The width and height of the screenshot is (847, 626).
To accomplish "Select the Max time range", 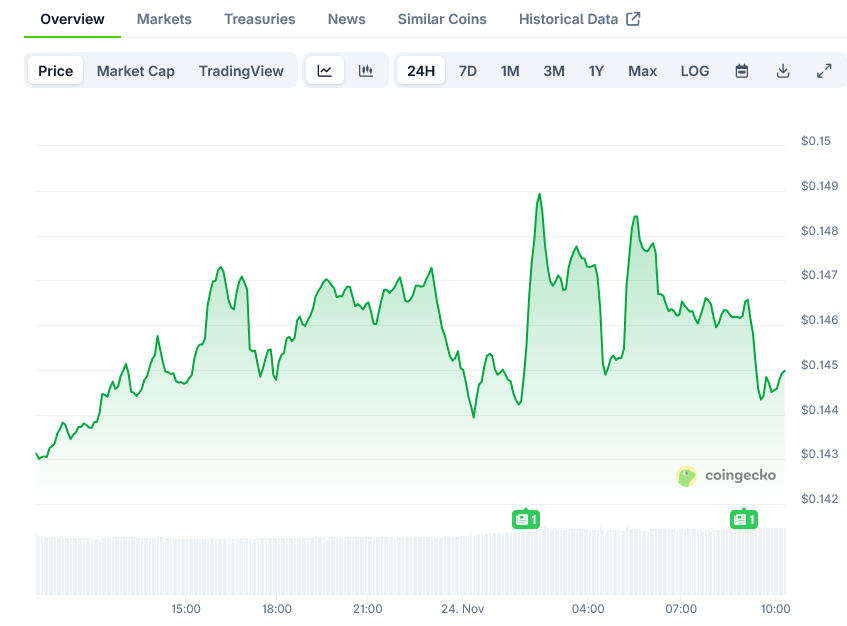I will tap(642, 70).
